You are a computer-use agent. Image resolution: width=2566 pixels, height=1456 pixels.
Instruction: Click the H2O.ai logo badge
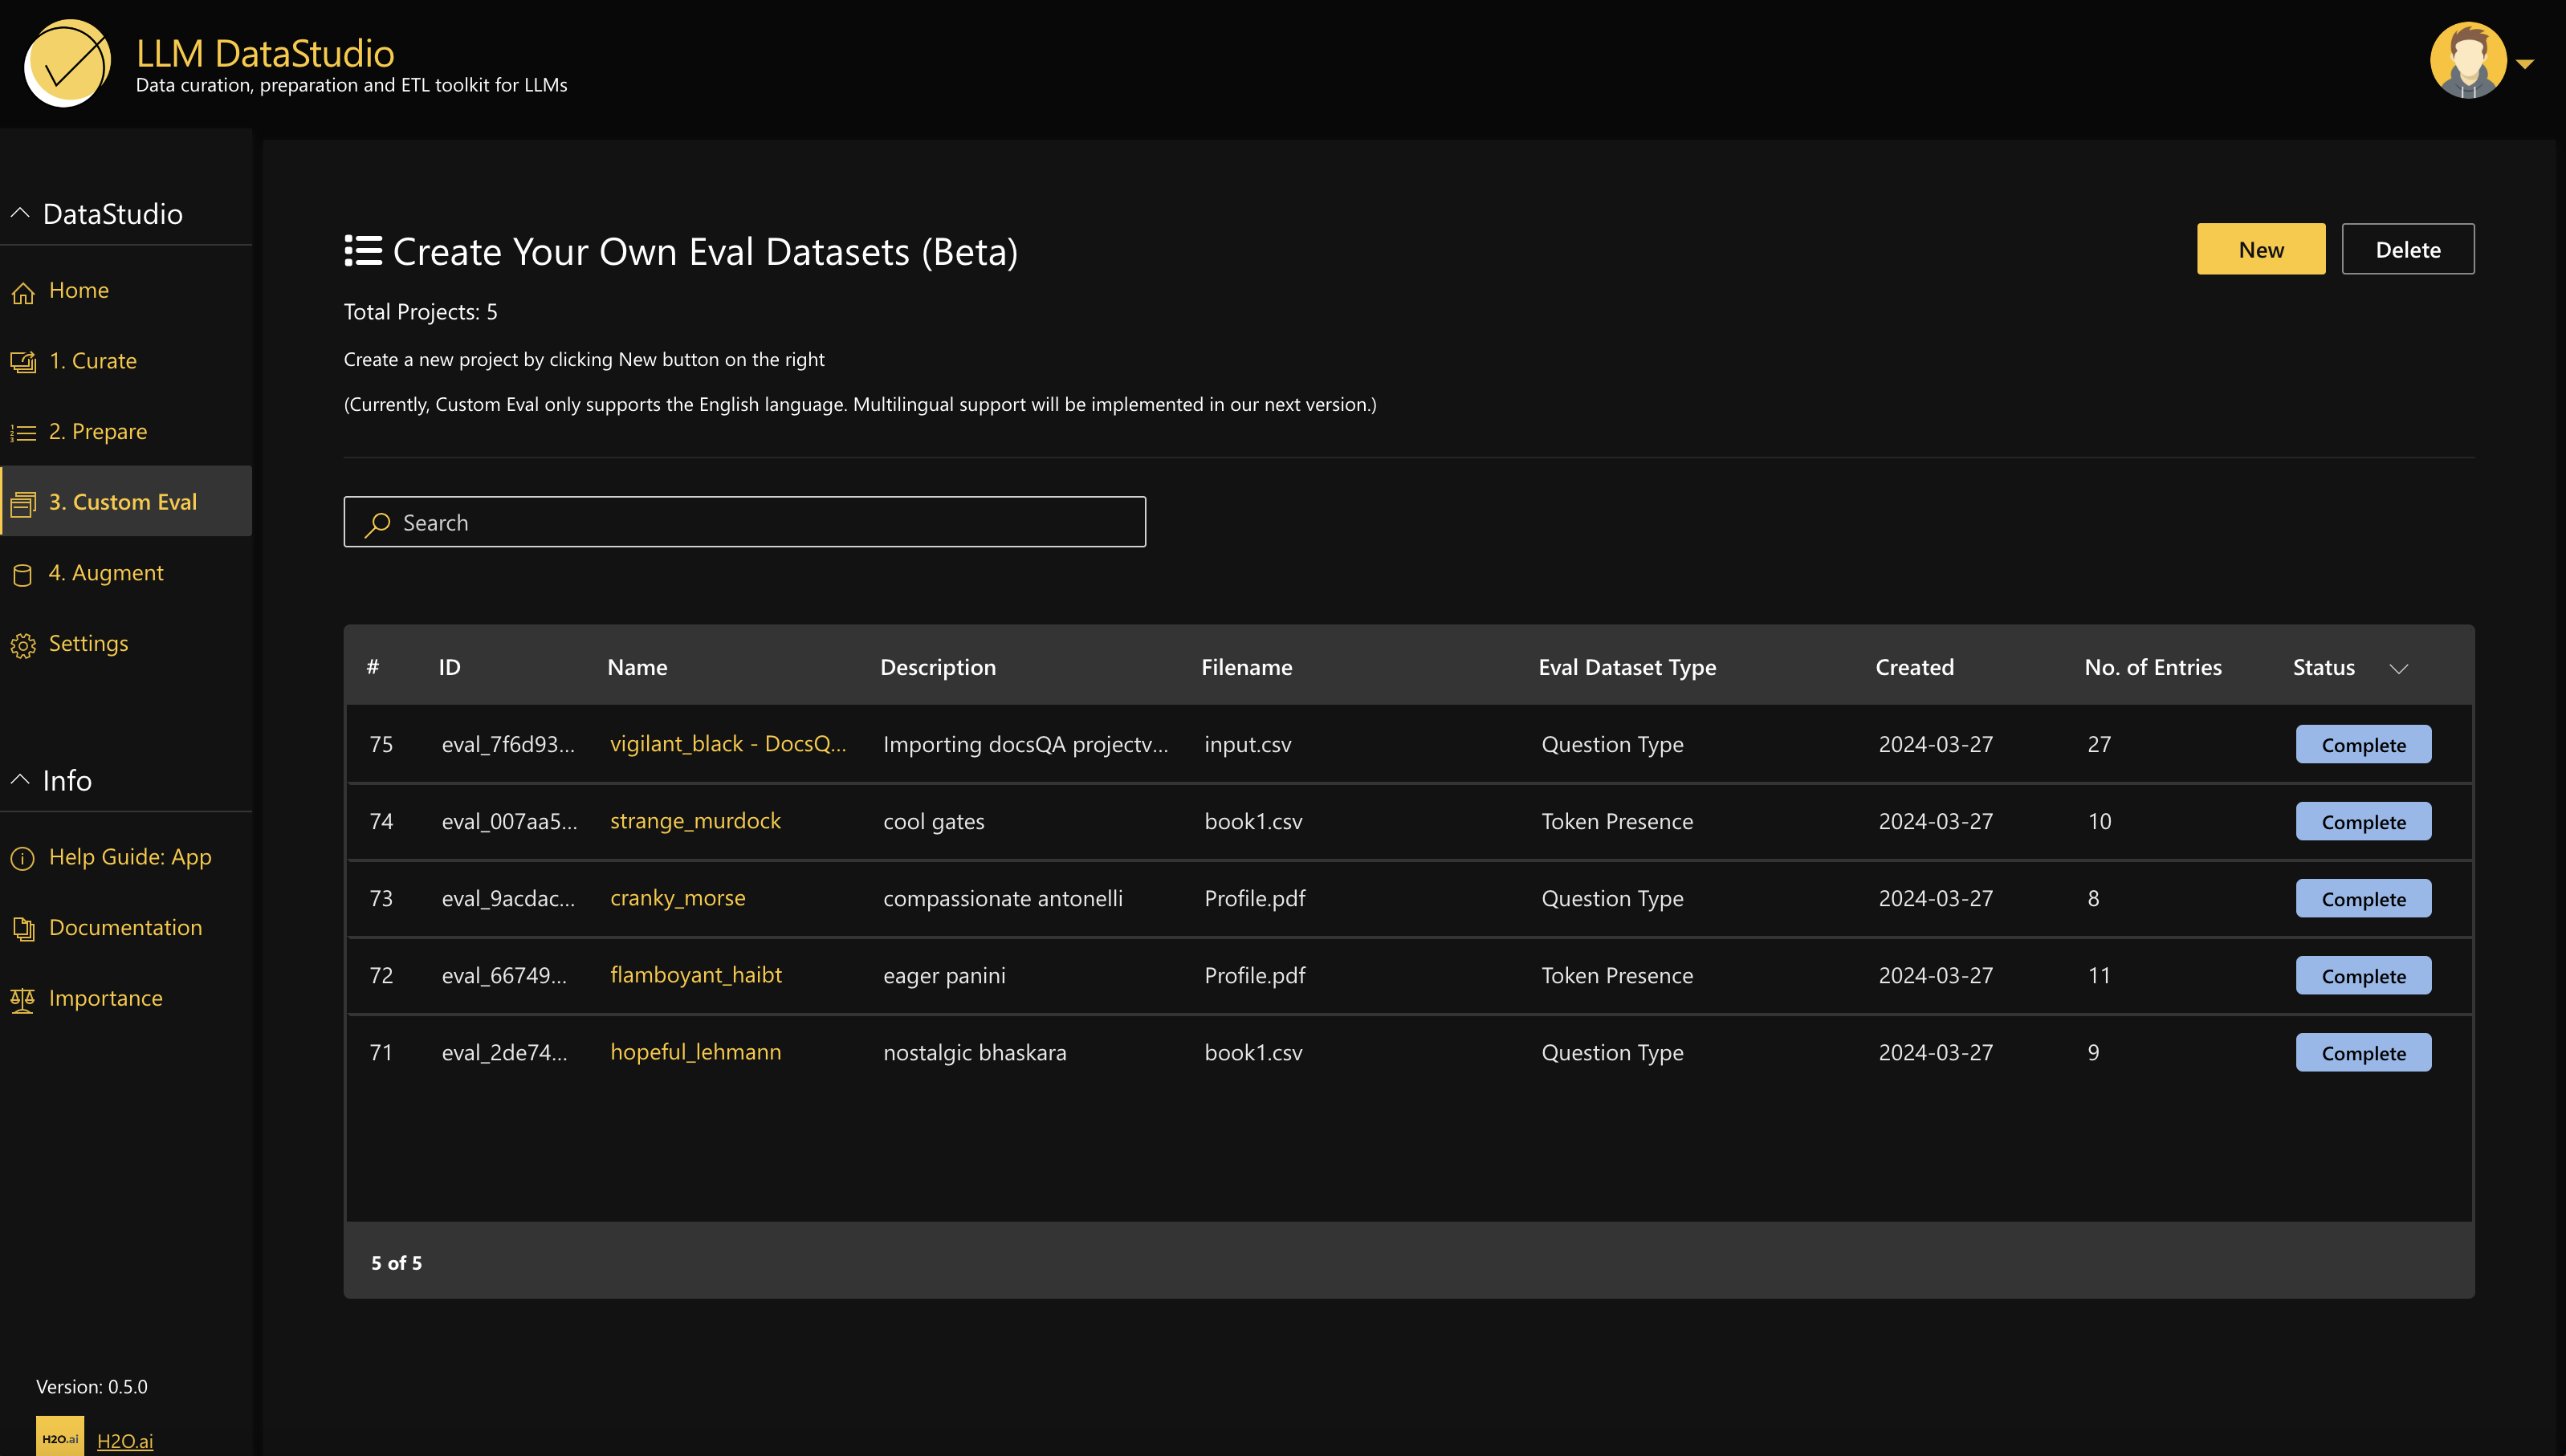tap(60, 1438)
